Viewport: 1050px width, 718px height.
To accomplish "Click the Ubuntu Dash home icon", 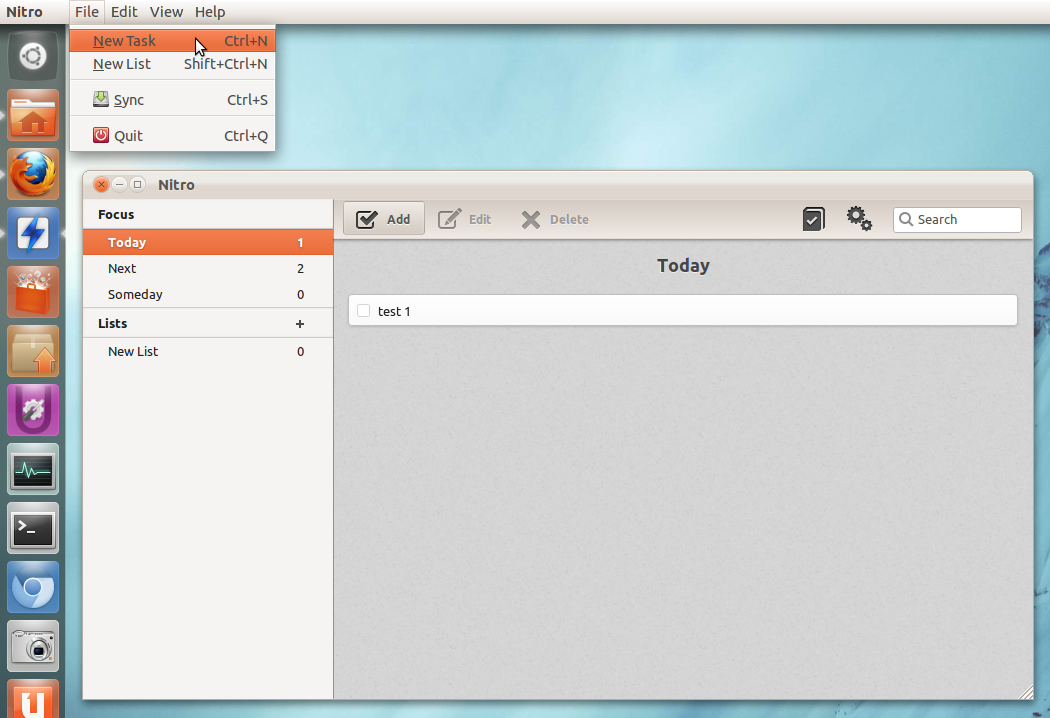I will (33, 56).
